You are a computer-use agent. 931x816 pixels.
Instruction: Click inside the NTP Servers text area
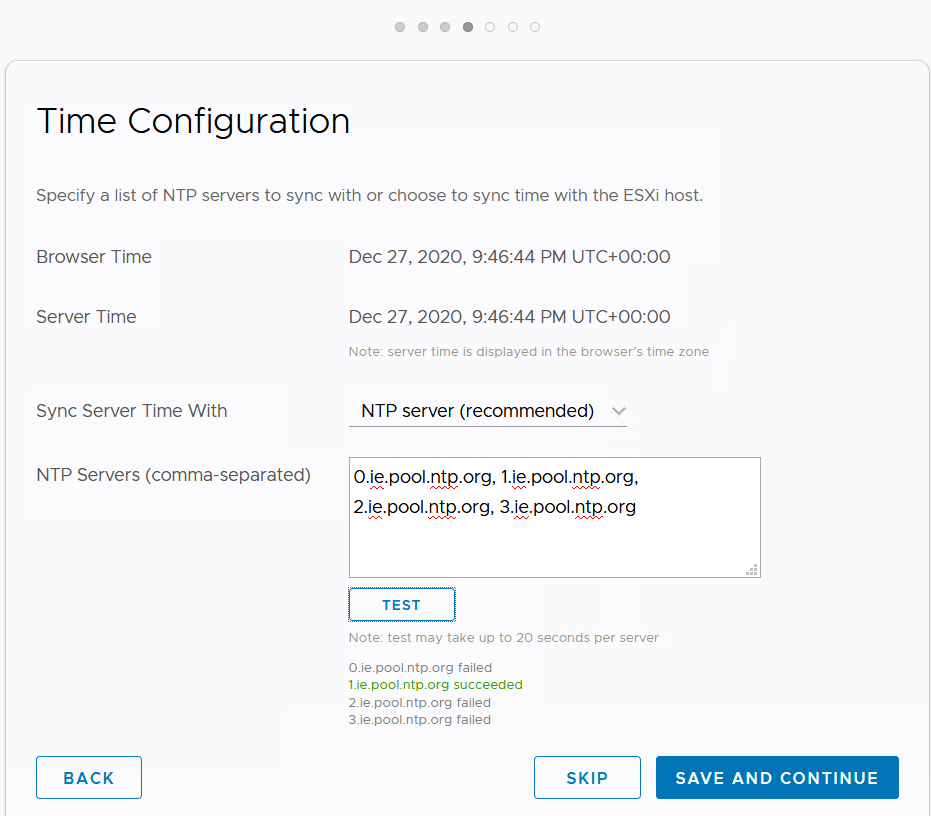(554, 540)
